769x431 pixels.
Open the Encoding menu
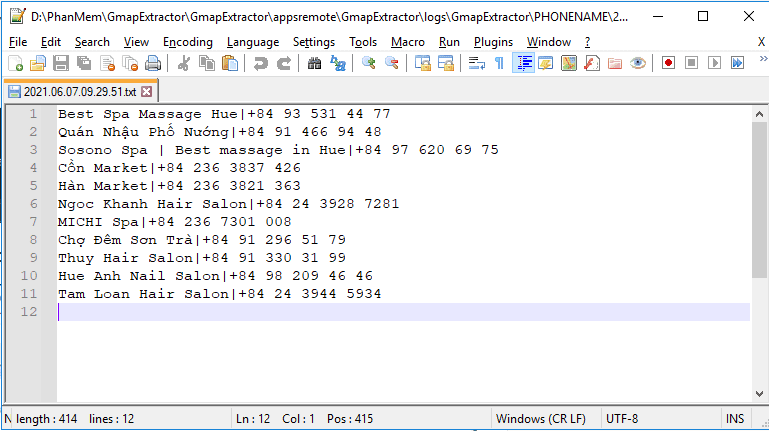click(188, 42)
